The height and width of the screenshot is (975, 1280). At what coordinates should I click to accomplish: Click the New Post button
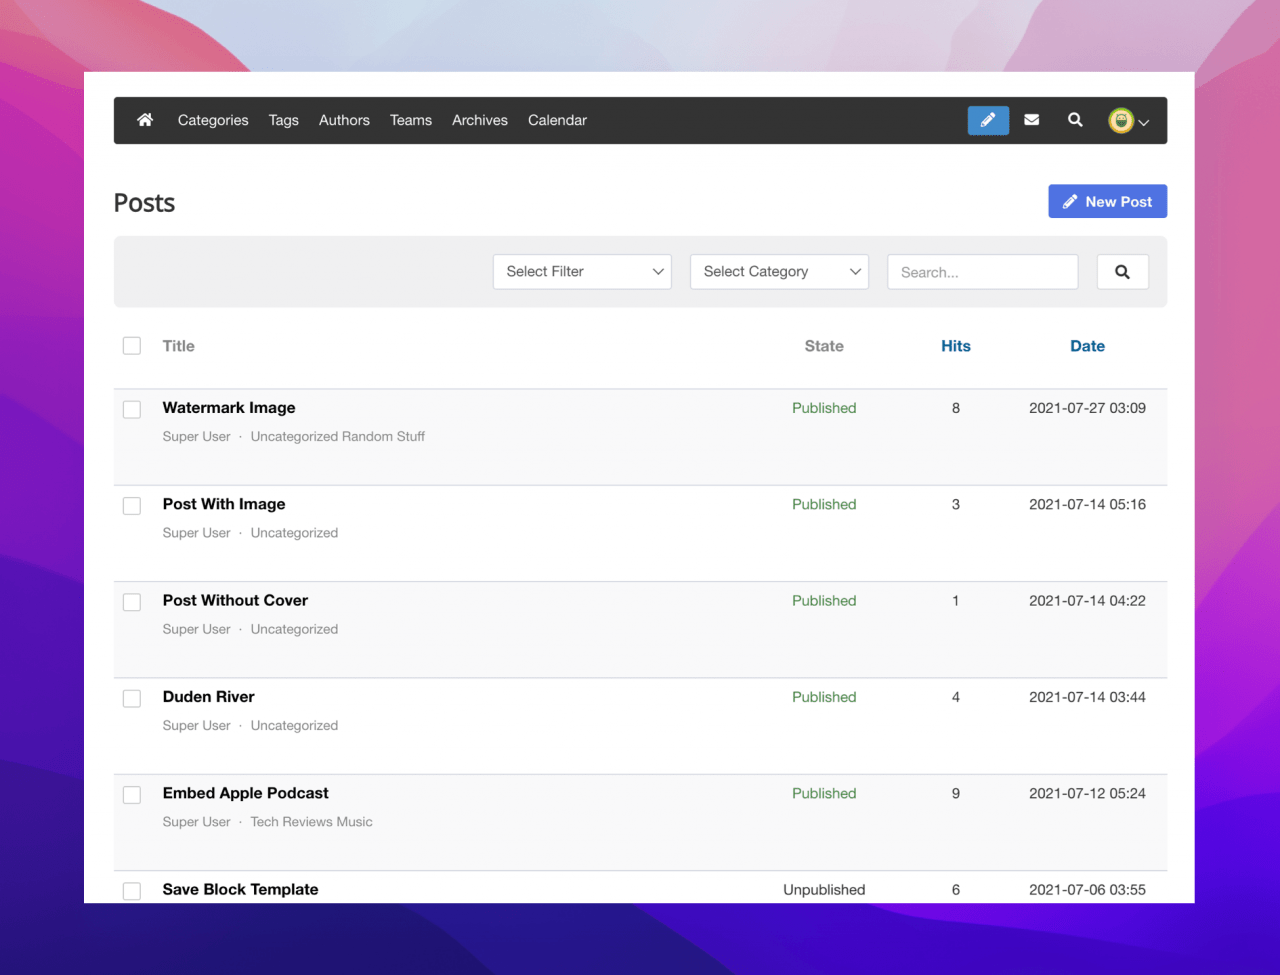[1107, 201]
